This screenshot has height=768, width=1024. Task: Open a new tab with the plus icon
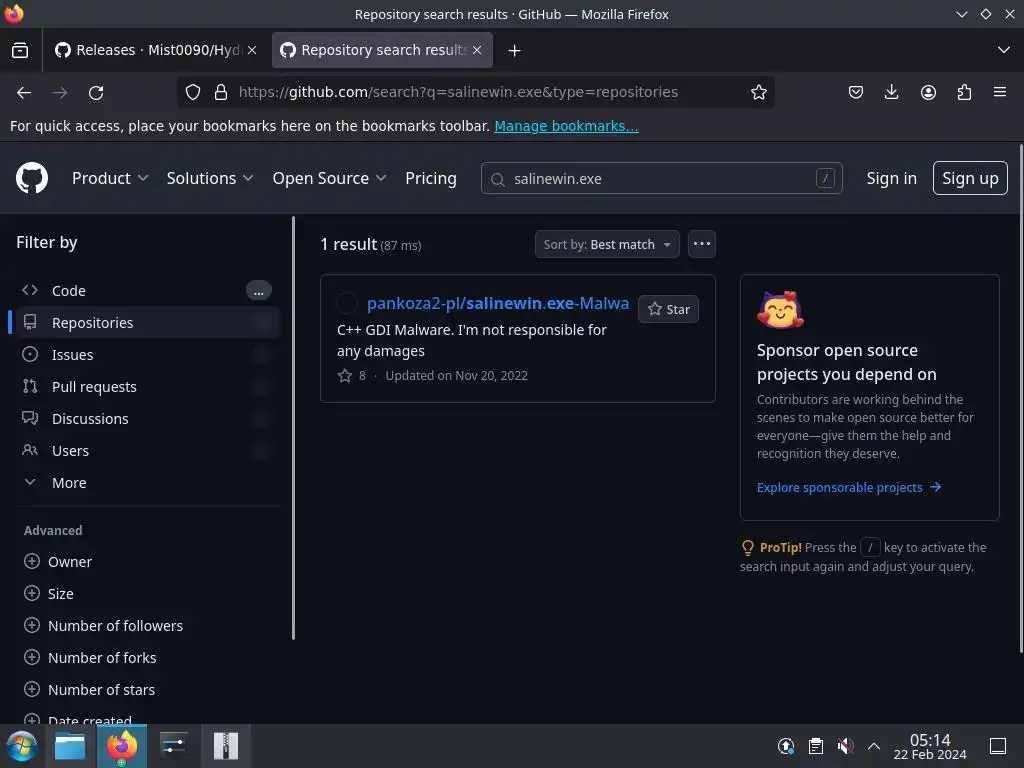click(515, 50)
